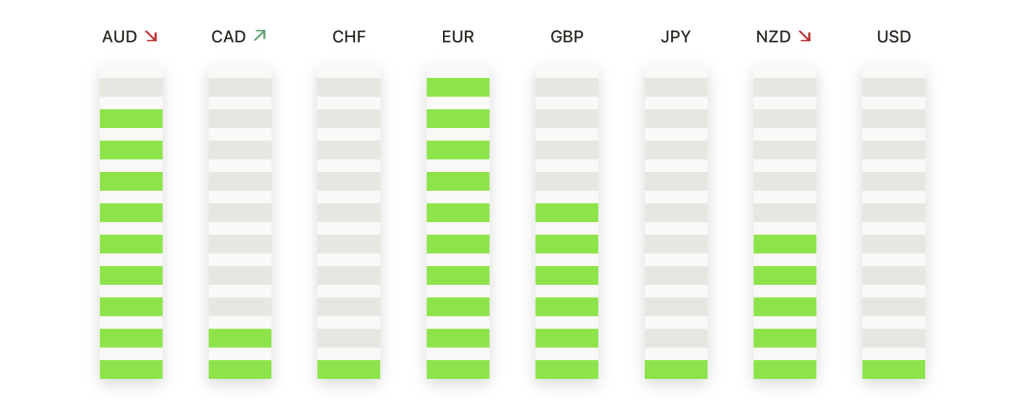
Task: Click the upper green segment of CAD bar
Action: coord(240,338)
